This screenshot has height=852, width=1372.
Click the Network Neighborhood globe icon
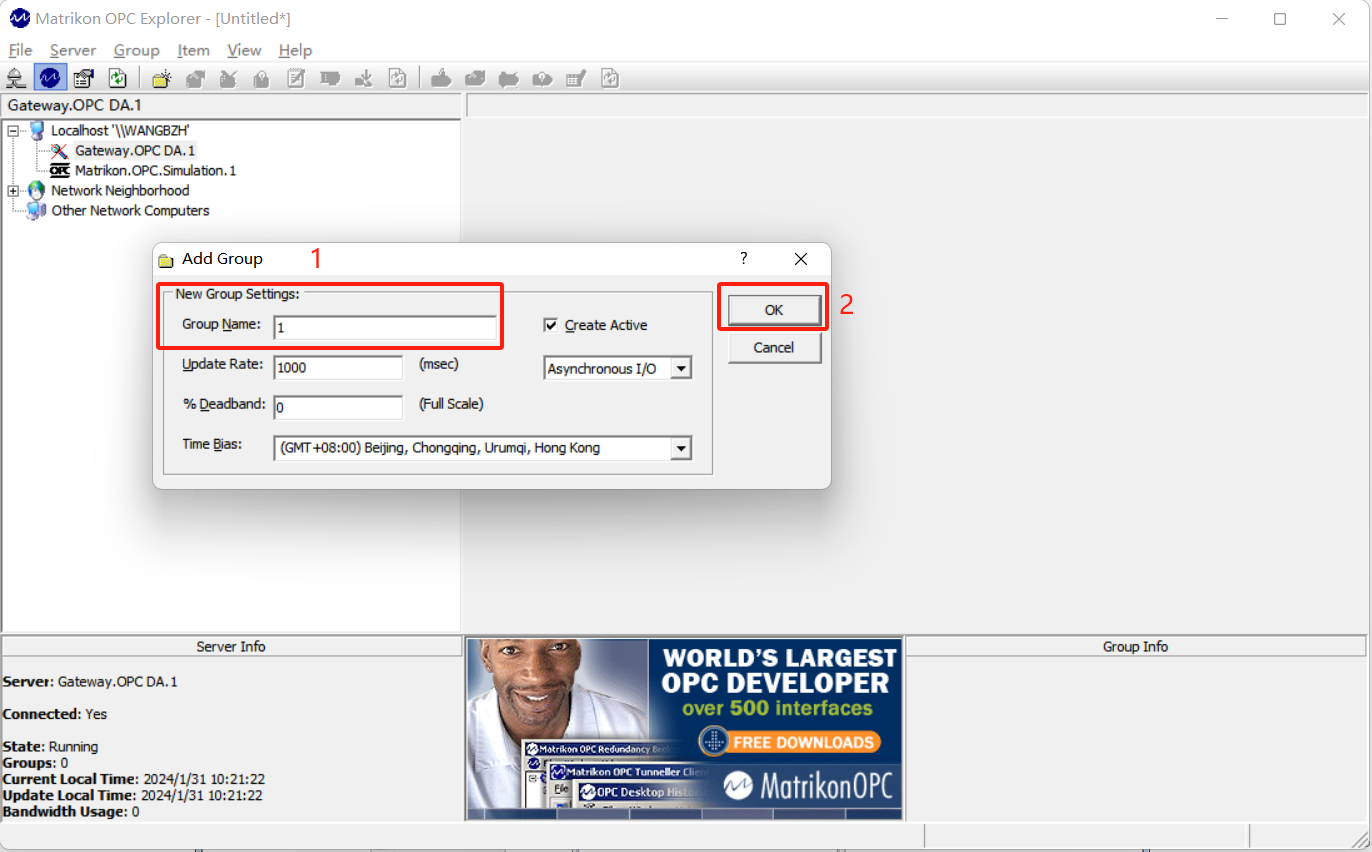(x=37, y=190)
